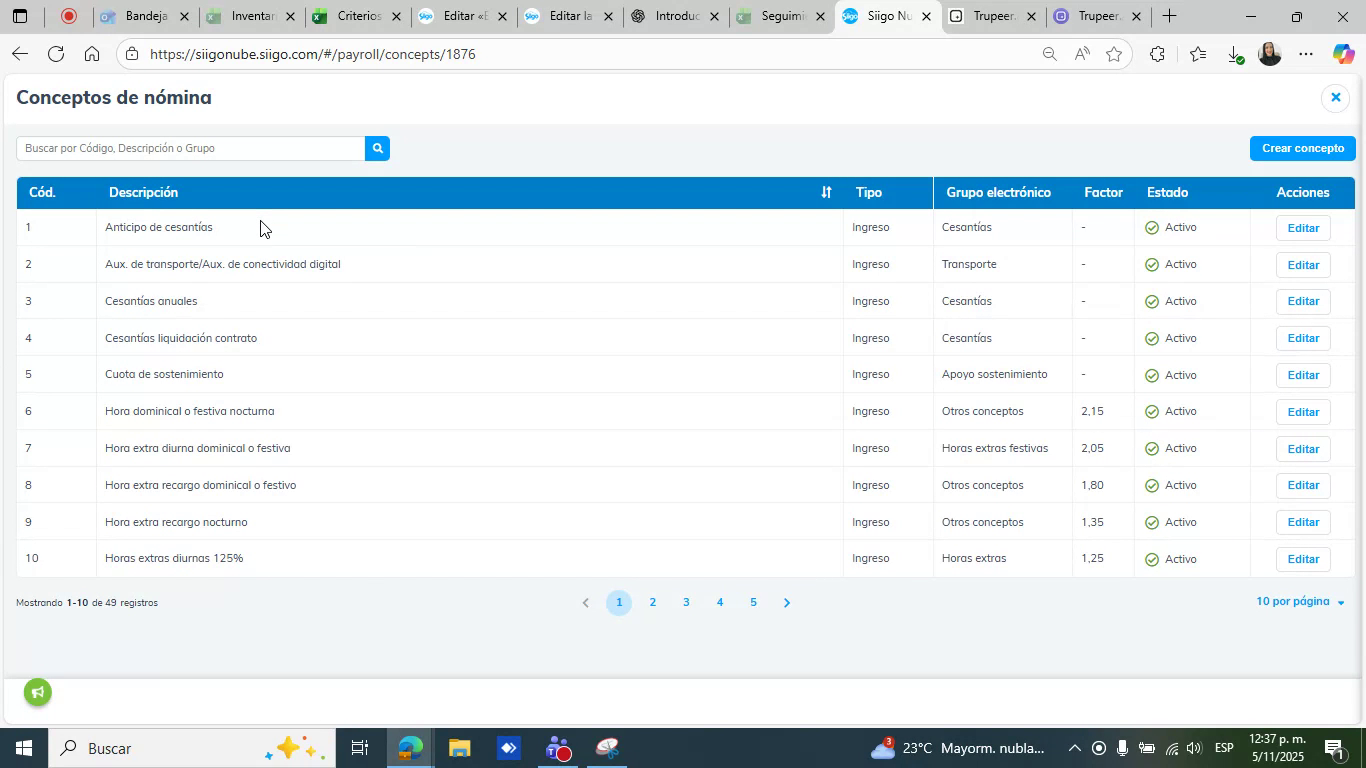Open browser settings and more menu
This screenshot has height=768, width=1366.
[1306, 54]
